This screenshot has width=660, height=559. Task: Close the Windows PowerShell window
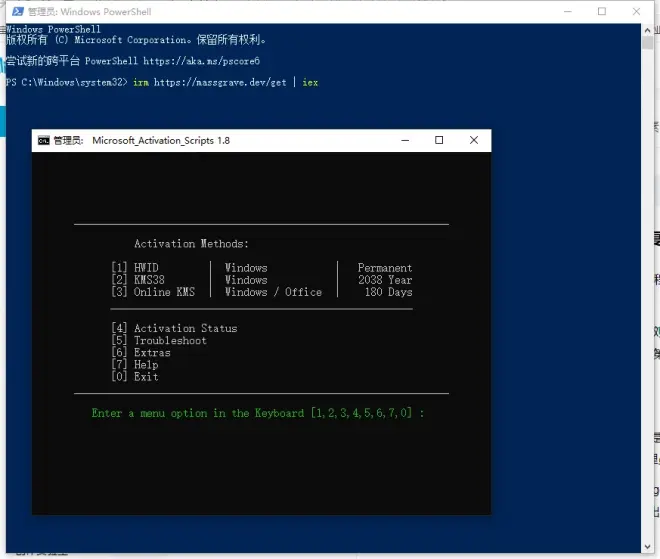tap(636, 11)
